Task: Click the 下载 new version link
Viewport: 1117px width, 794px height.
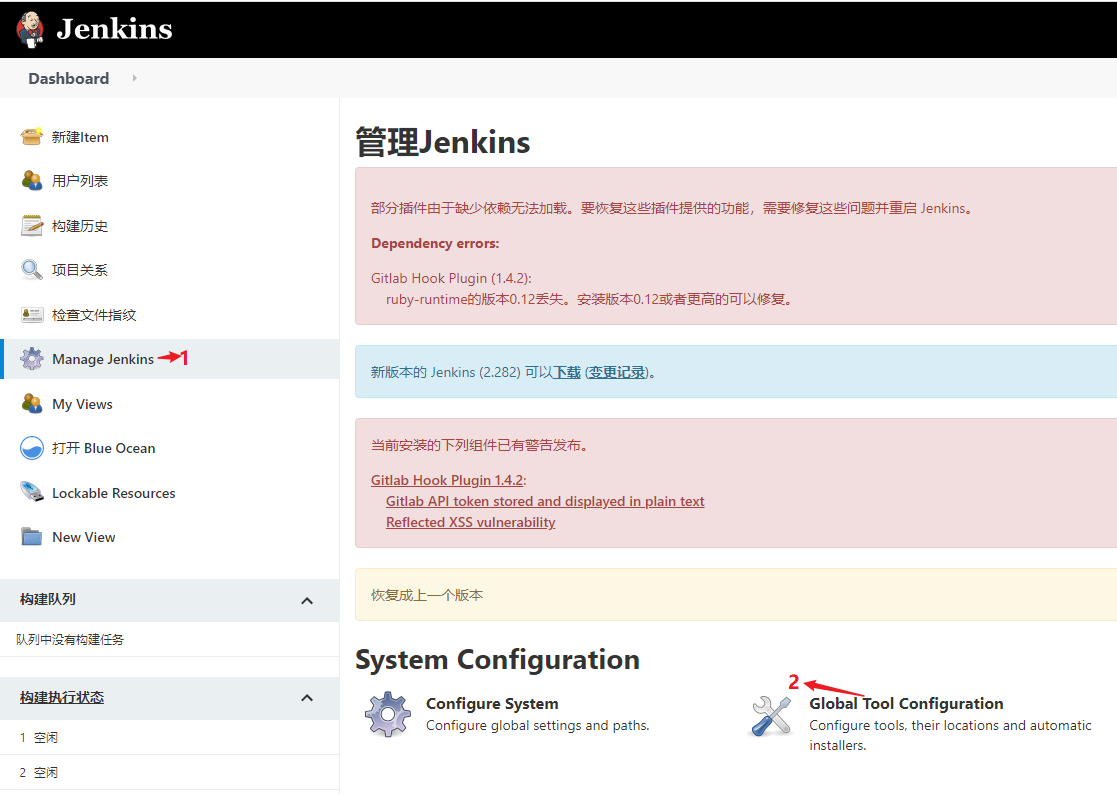Action: tap(567, 372)
